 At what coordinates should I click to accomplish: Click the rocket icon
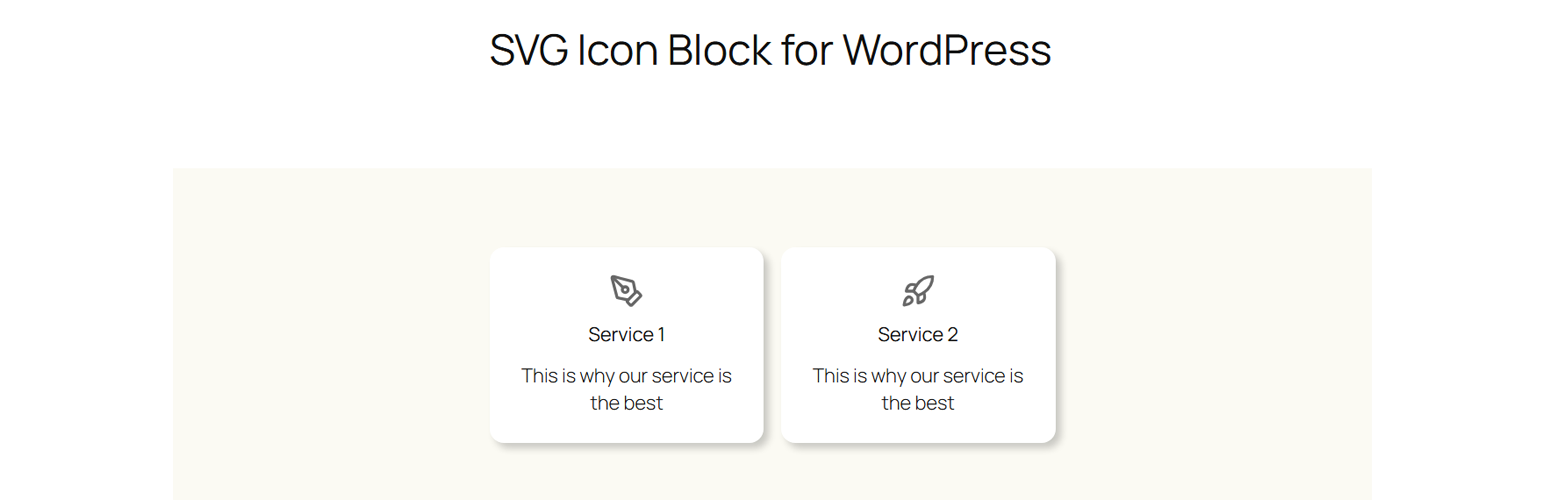click(918, 291)
